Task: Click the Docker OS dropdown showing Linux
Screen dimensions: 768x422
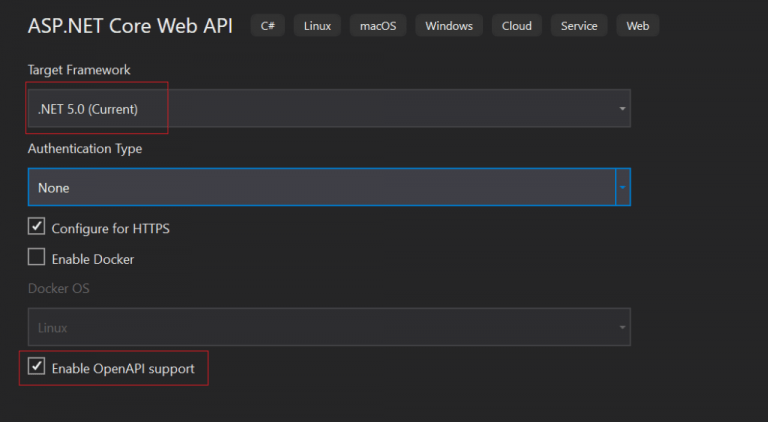Action: (x=320, y=327)
